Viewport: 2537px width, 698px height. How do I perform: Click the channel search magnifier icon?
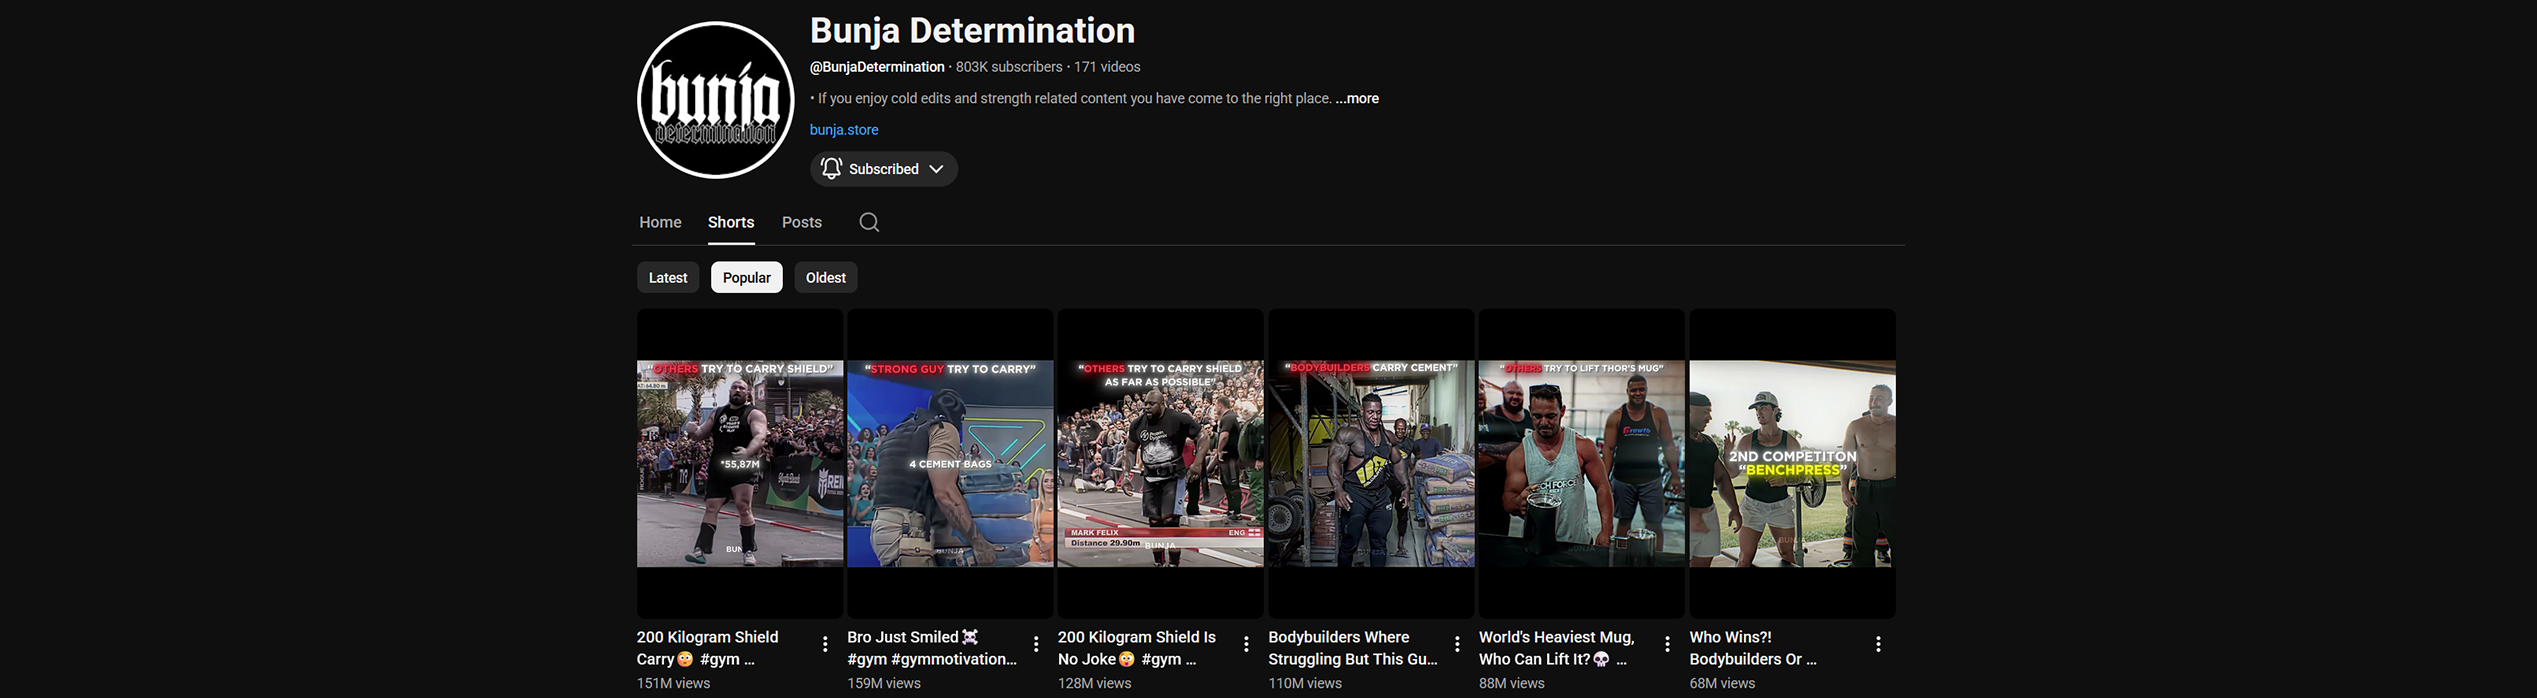coord(869,222)
